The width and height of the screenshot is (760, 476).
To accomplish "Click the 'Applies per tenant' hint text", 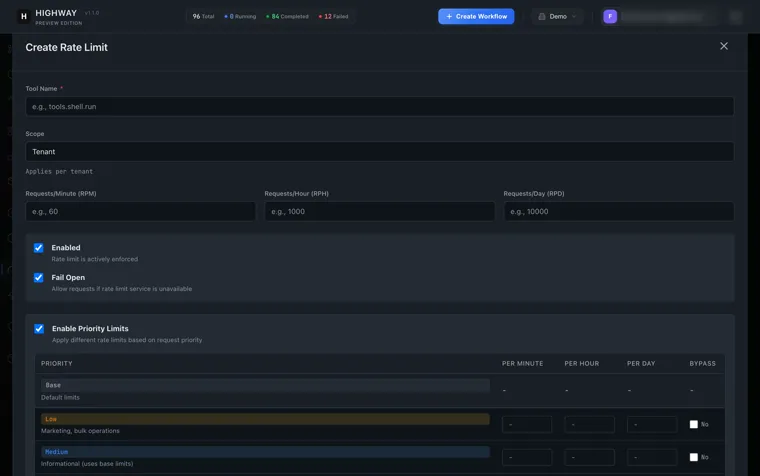I will [59, 172].
